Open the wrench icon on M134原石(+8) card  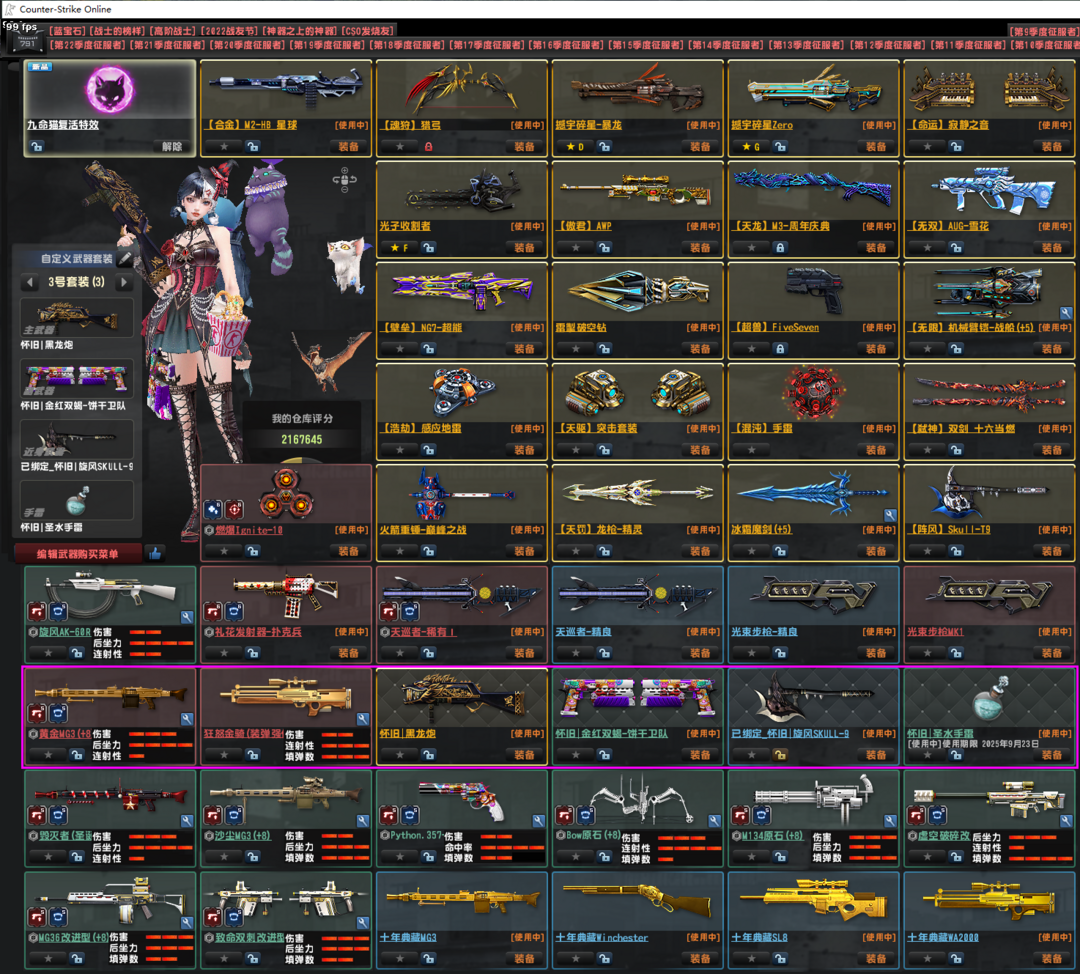pyautogui.click(x=890, y=820)
